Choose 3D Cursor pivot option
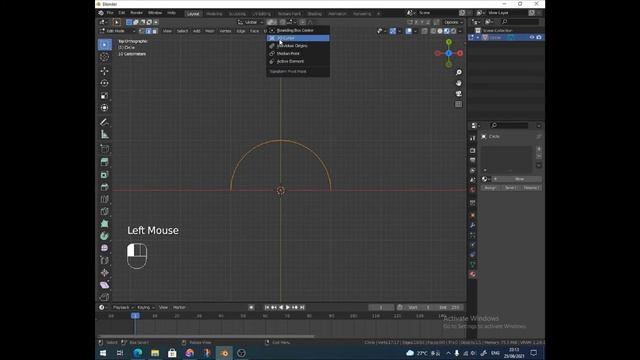 point(298,38)
